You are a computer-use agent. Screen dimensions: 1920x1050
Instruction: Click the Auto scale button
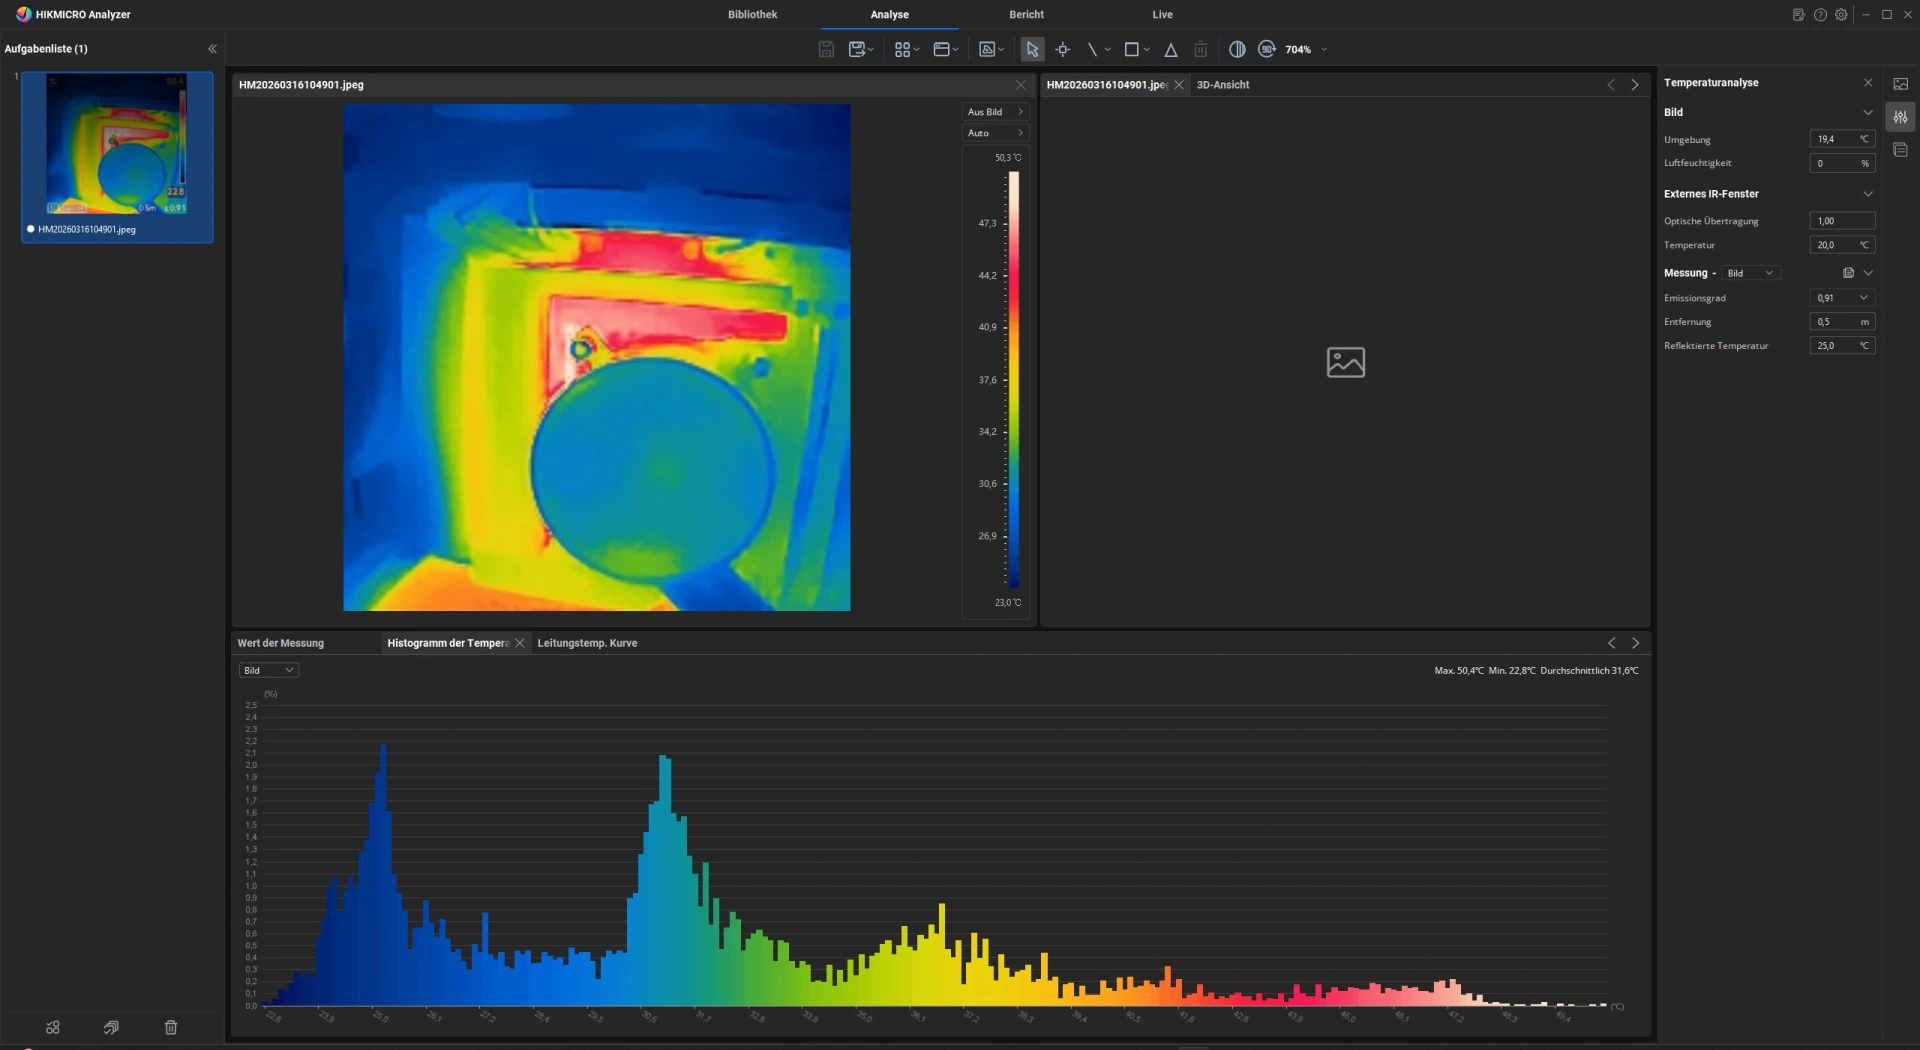[995, 133]
